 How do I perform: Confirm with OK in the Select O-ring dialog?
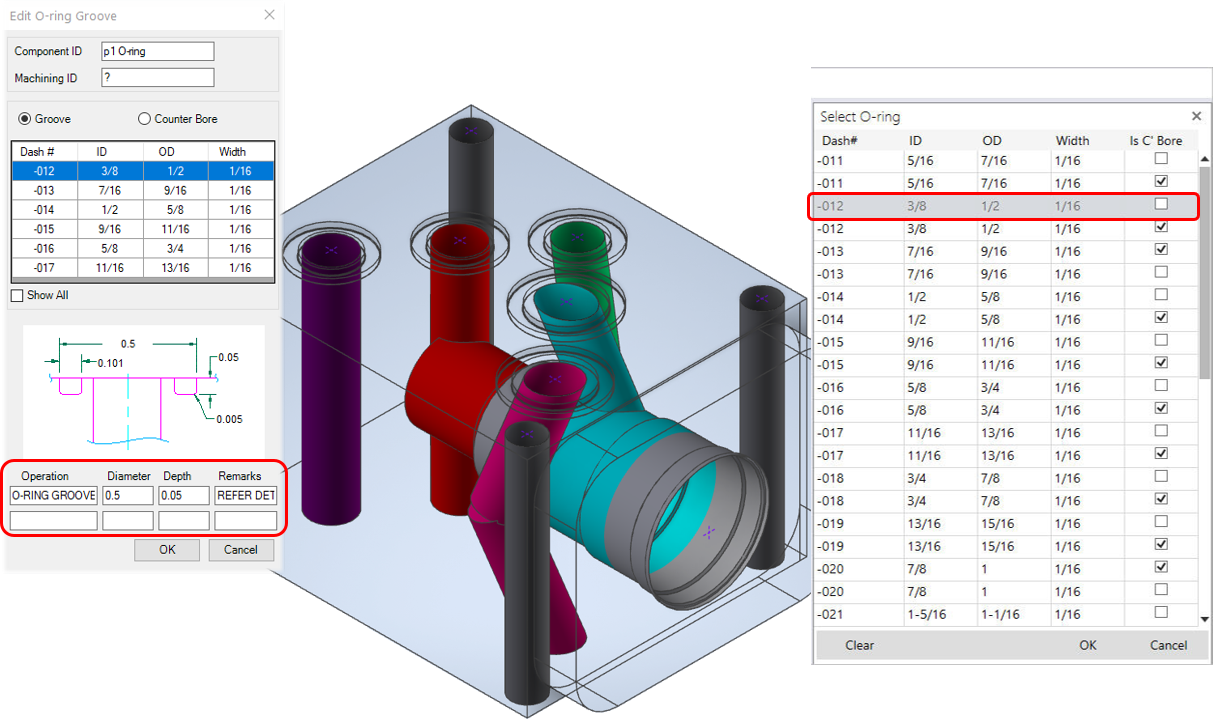pyautogui.click(x=1087, y=645)
